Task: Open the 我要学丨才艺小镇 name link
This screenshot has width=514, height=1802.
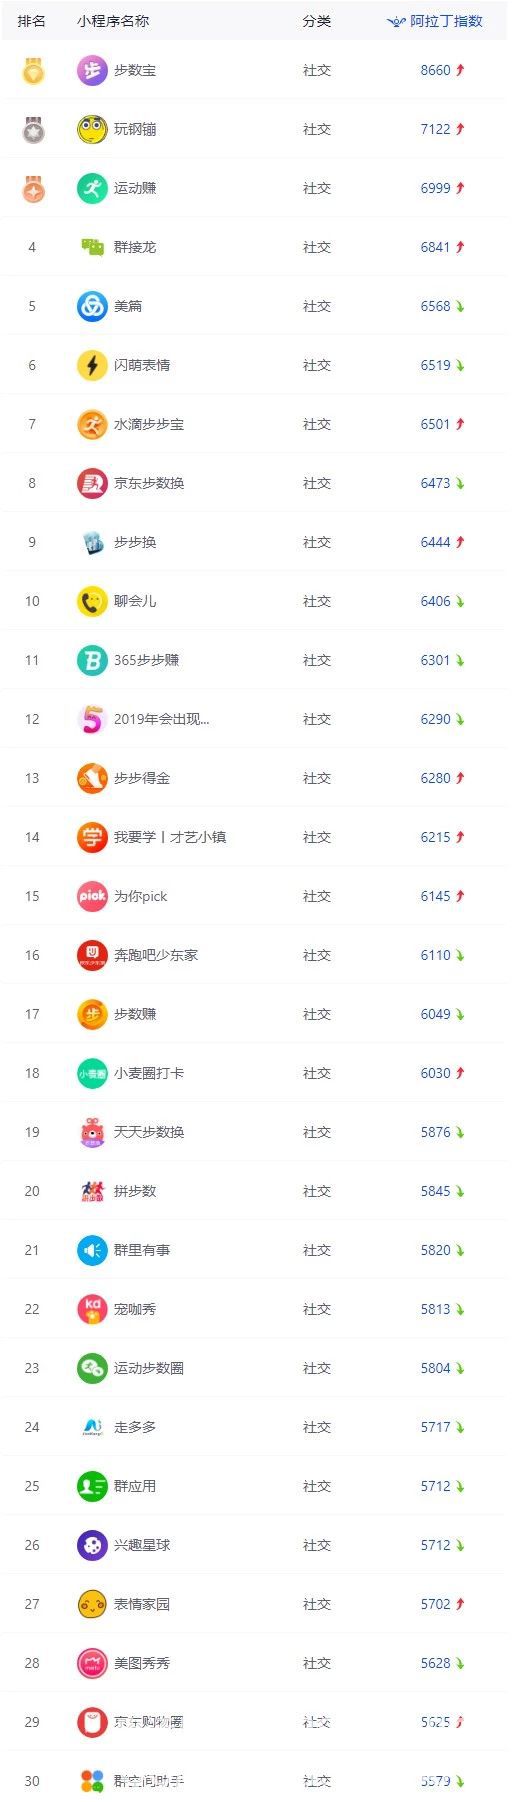Action: 170,837
